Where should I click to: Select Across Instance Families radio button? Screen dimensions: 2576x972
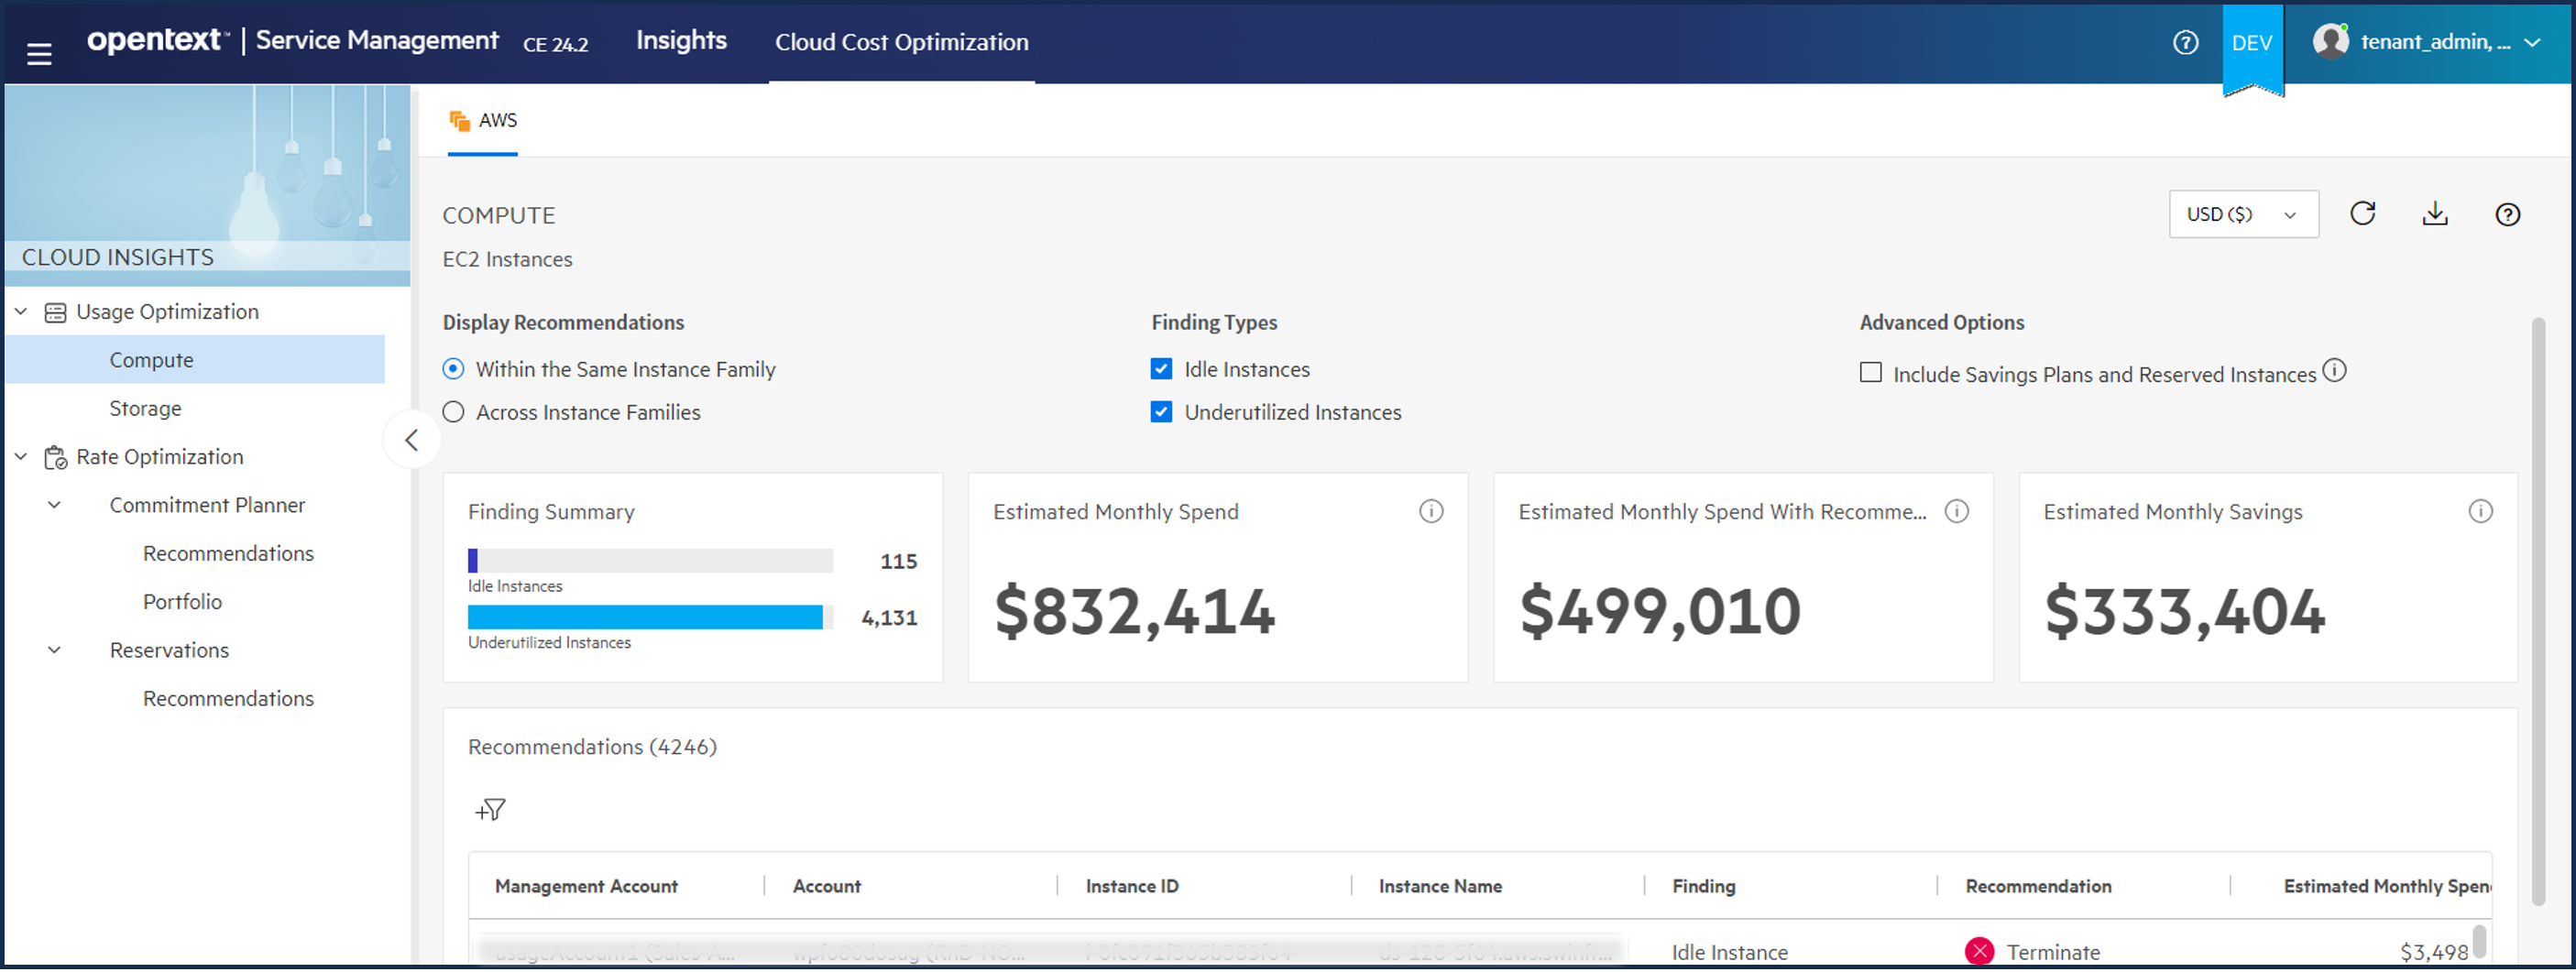452,411
